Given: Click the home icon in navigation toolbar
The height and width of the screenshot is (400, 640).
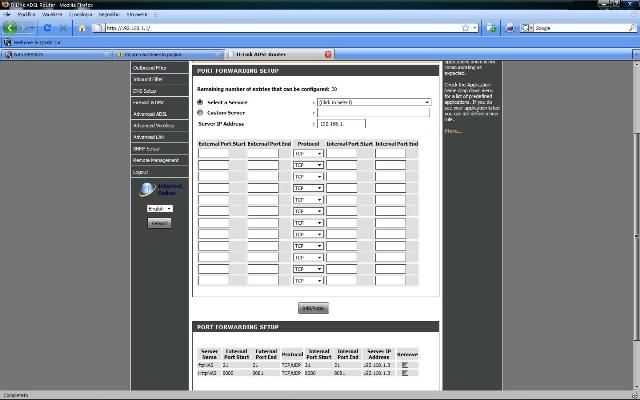Looking at the screenshot, I should [x=83, y=28].
